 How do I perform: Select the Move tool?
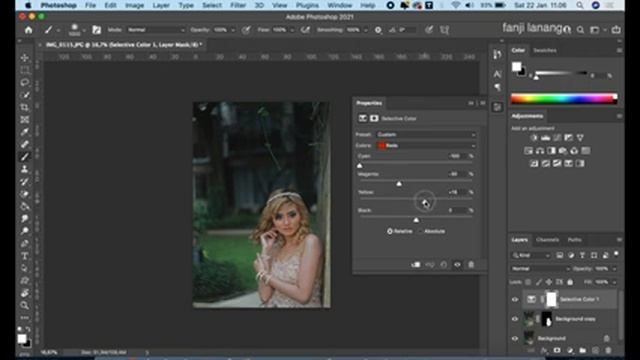pos(25,58)
